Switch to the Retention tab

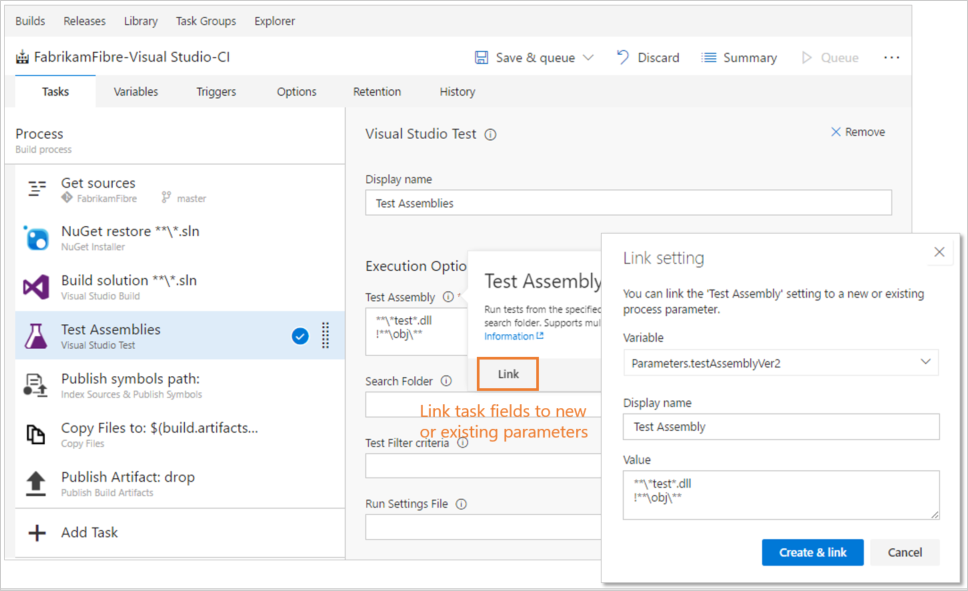(377, 91)
